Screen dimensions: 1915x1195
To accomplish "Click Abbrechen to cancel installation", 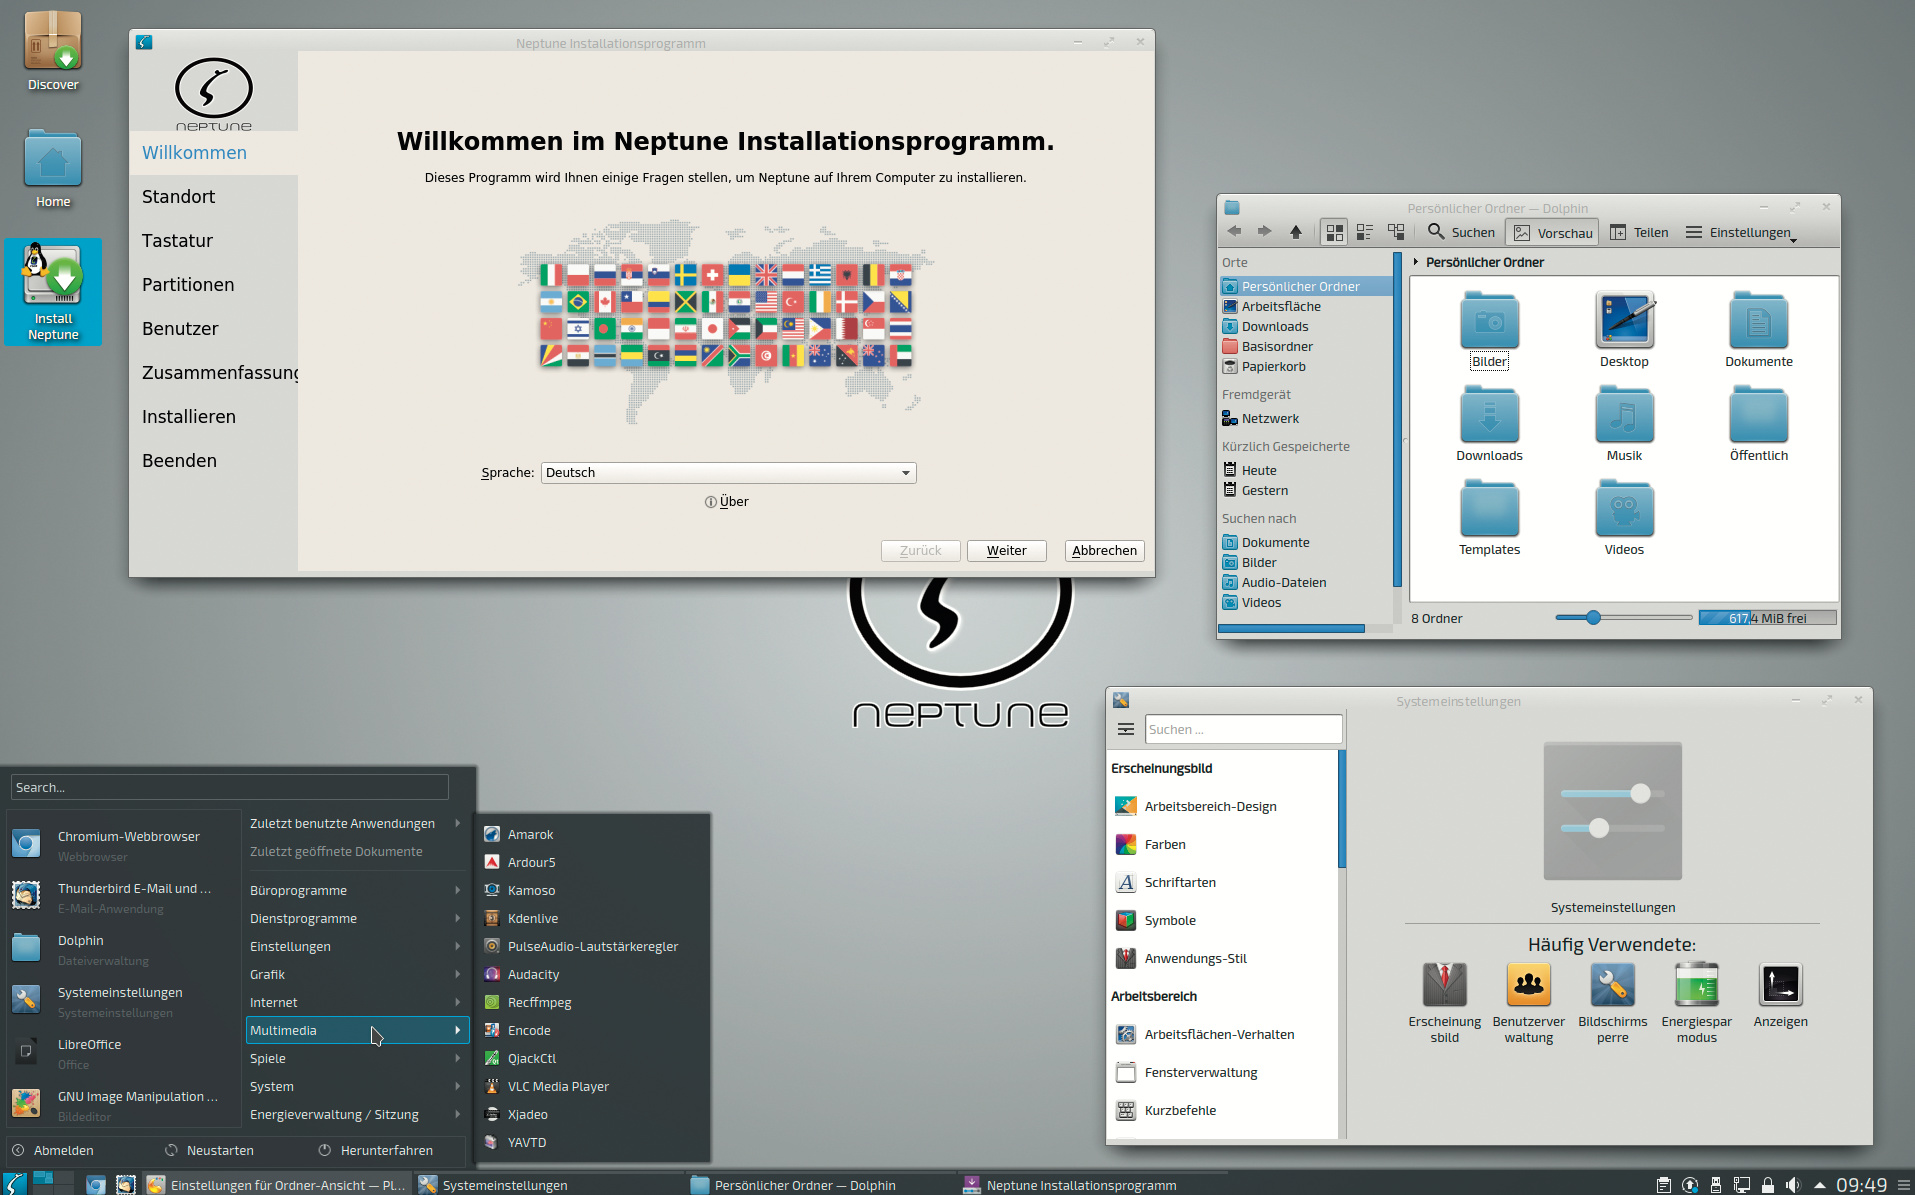I will (x=1104, y=551).
